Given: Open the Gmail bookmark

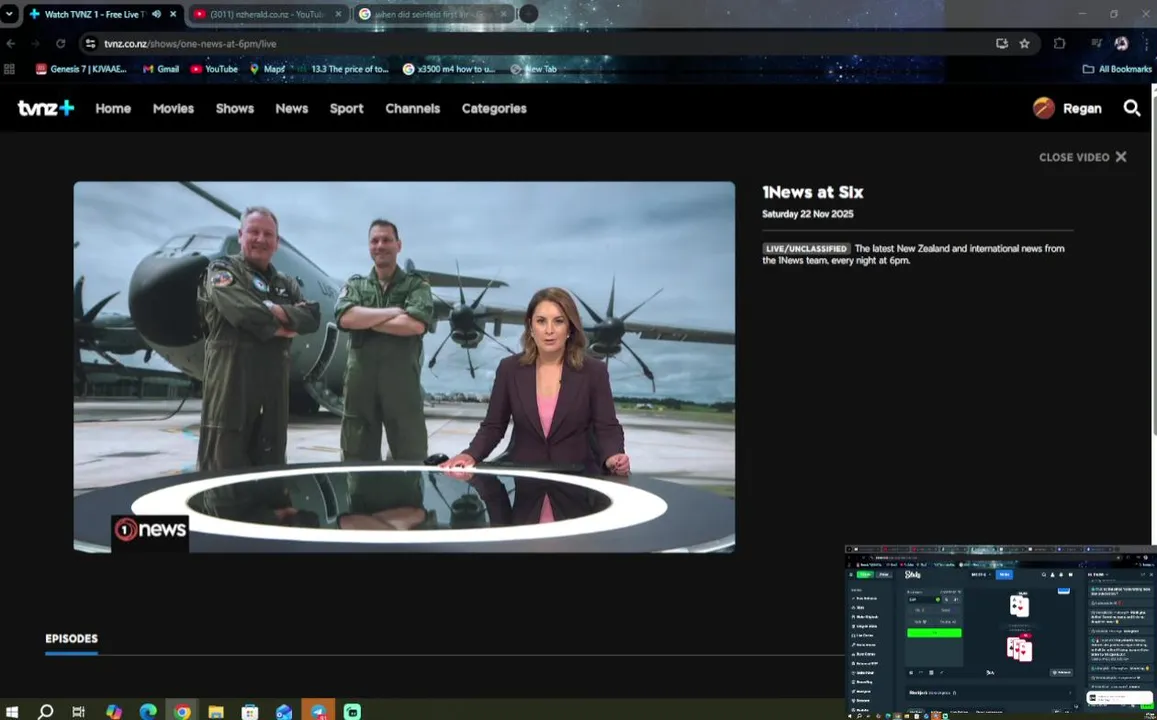Looking at the screenshot, I should coord(161,69).
